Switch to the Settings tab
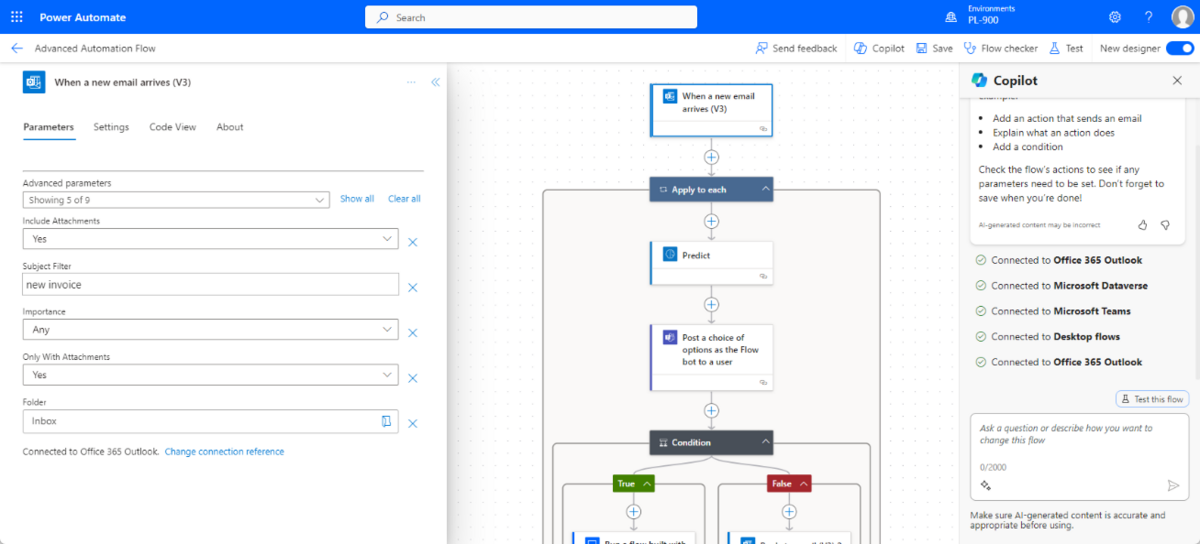 [x=111, y=127]
